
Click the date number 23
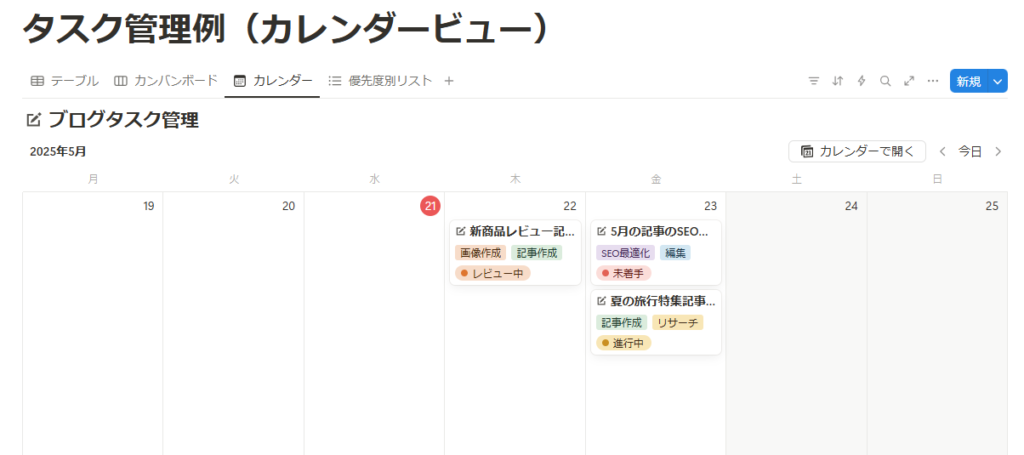click(x=711, y=206)
